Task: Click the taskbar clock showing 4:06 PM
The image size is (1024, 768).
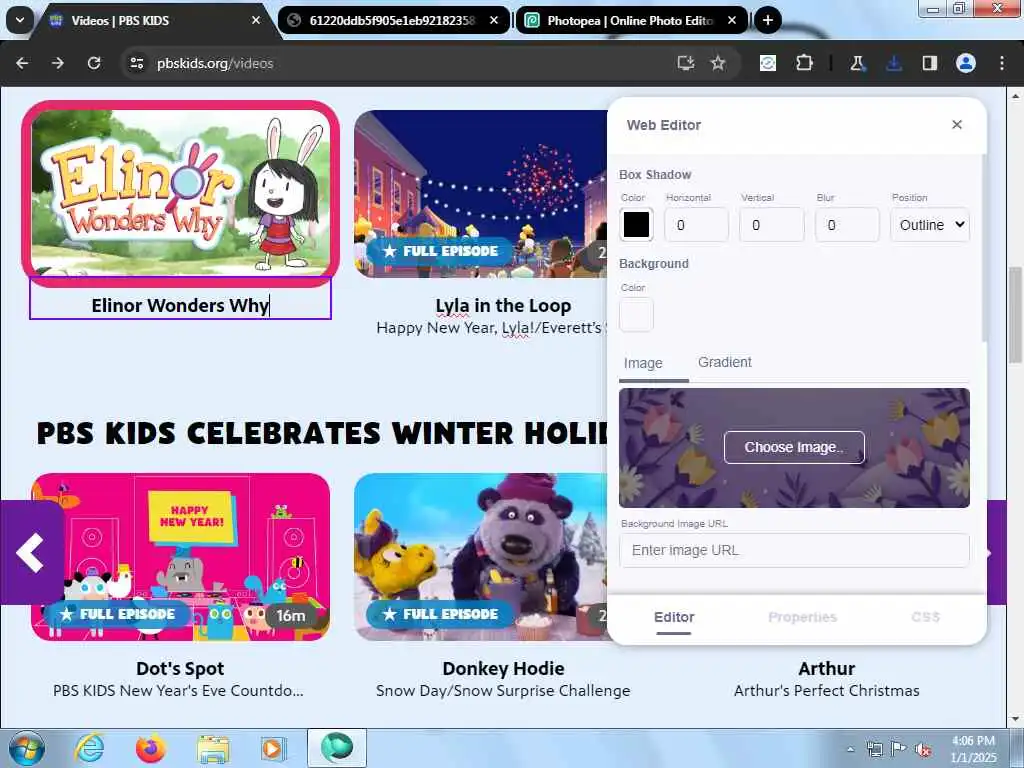Action: 973,749
